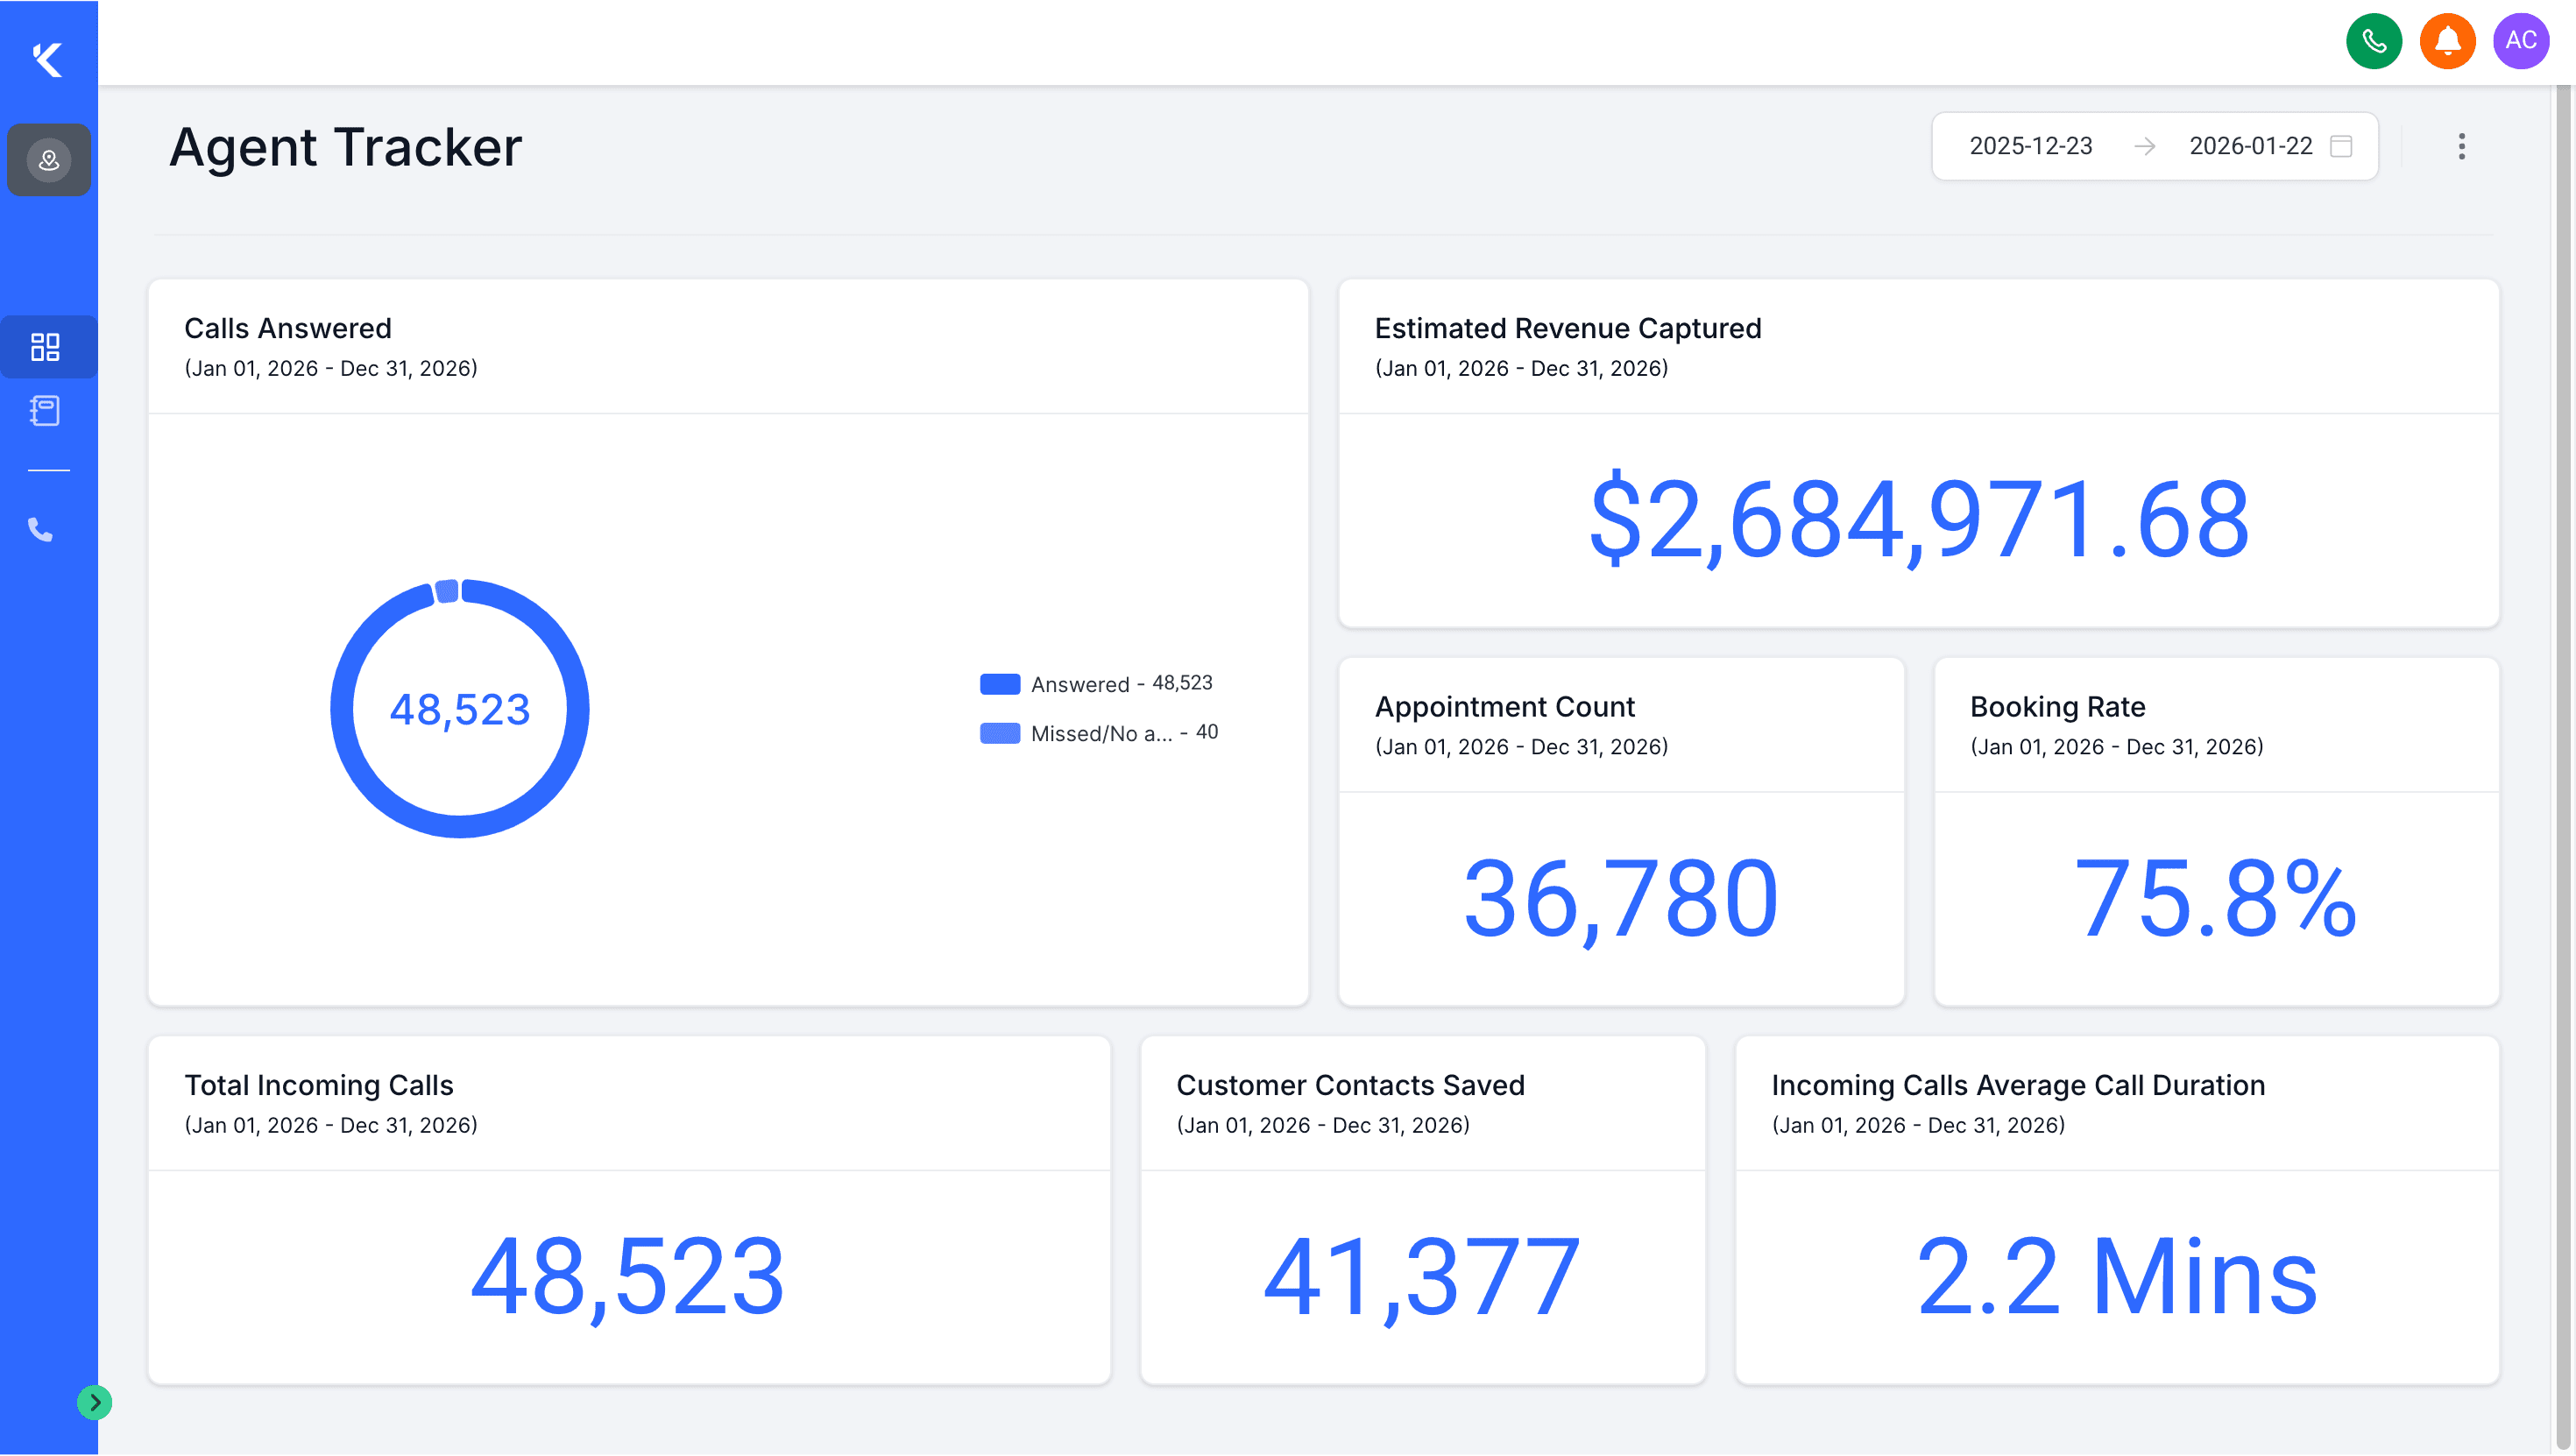
Task: Open the dashboard grid icon in sidebar
Action: [45, 346]
